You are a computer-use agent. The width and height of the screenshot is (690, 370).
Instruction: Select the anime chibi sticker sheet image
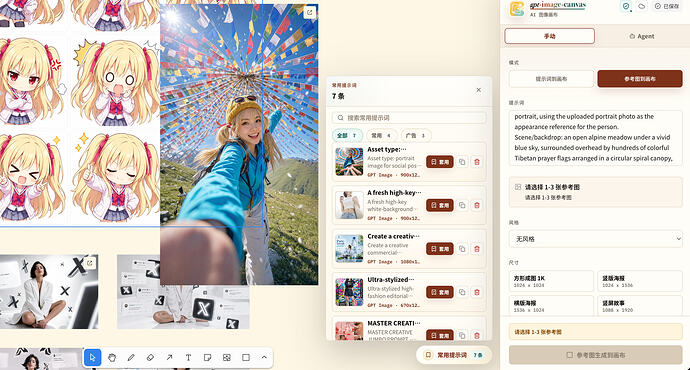(x=80, y=112)
